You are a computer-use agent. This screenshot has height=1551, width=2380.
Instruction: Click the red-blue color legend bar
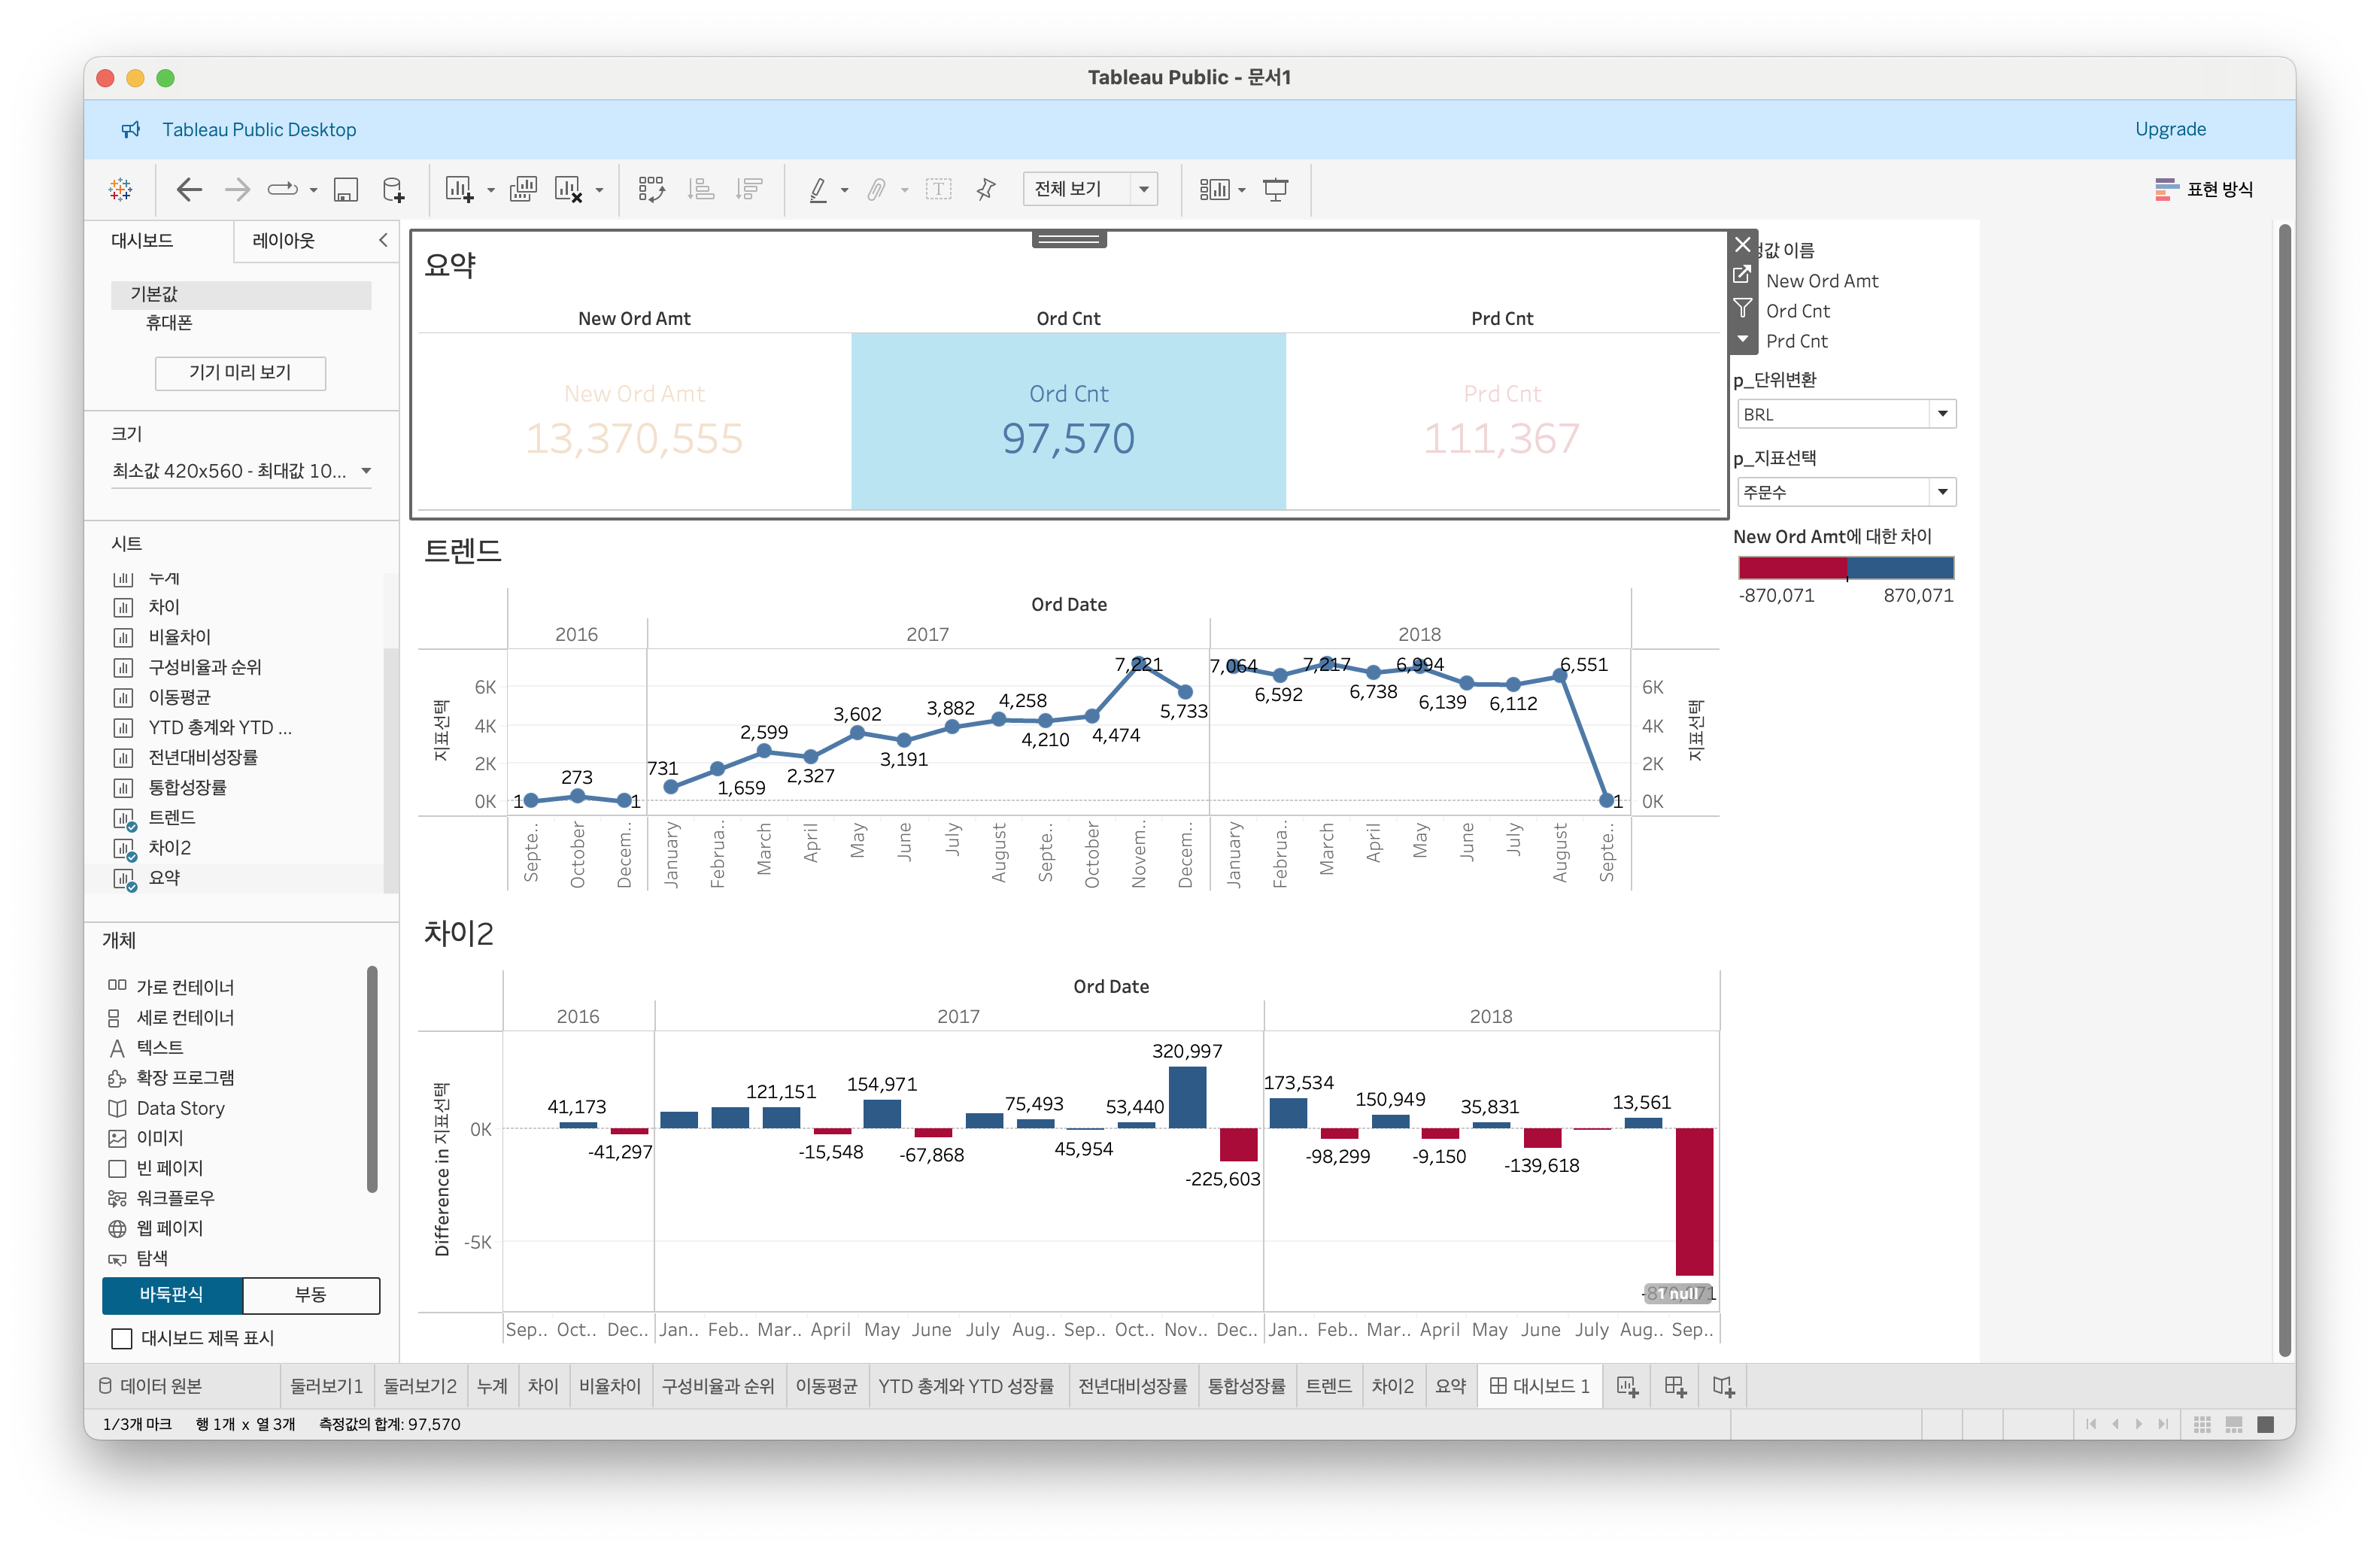coord(1845,568)
